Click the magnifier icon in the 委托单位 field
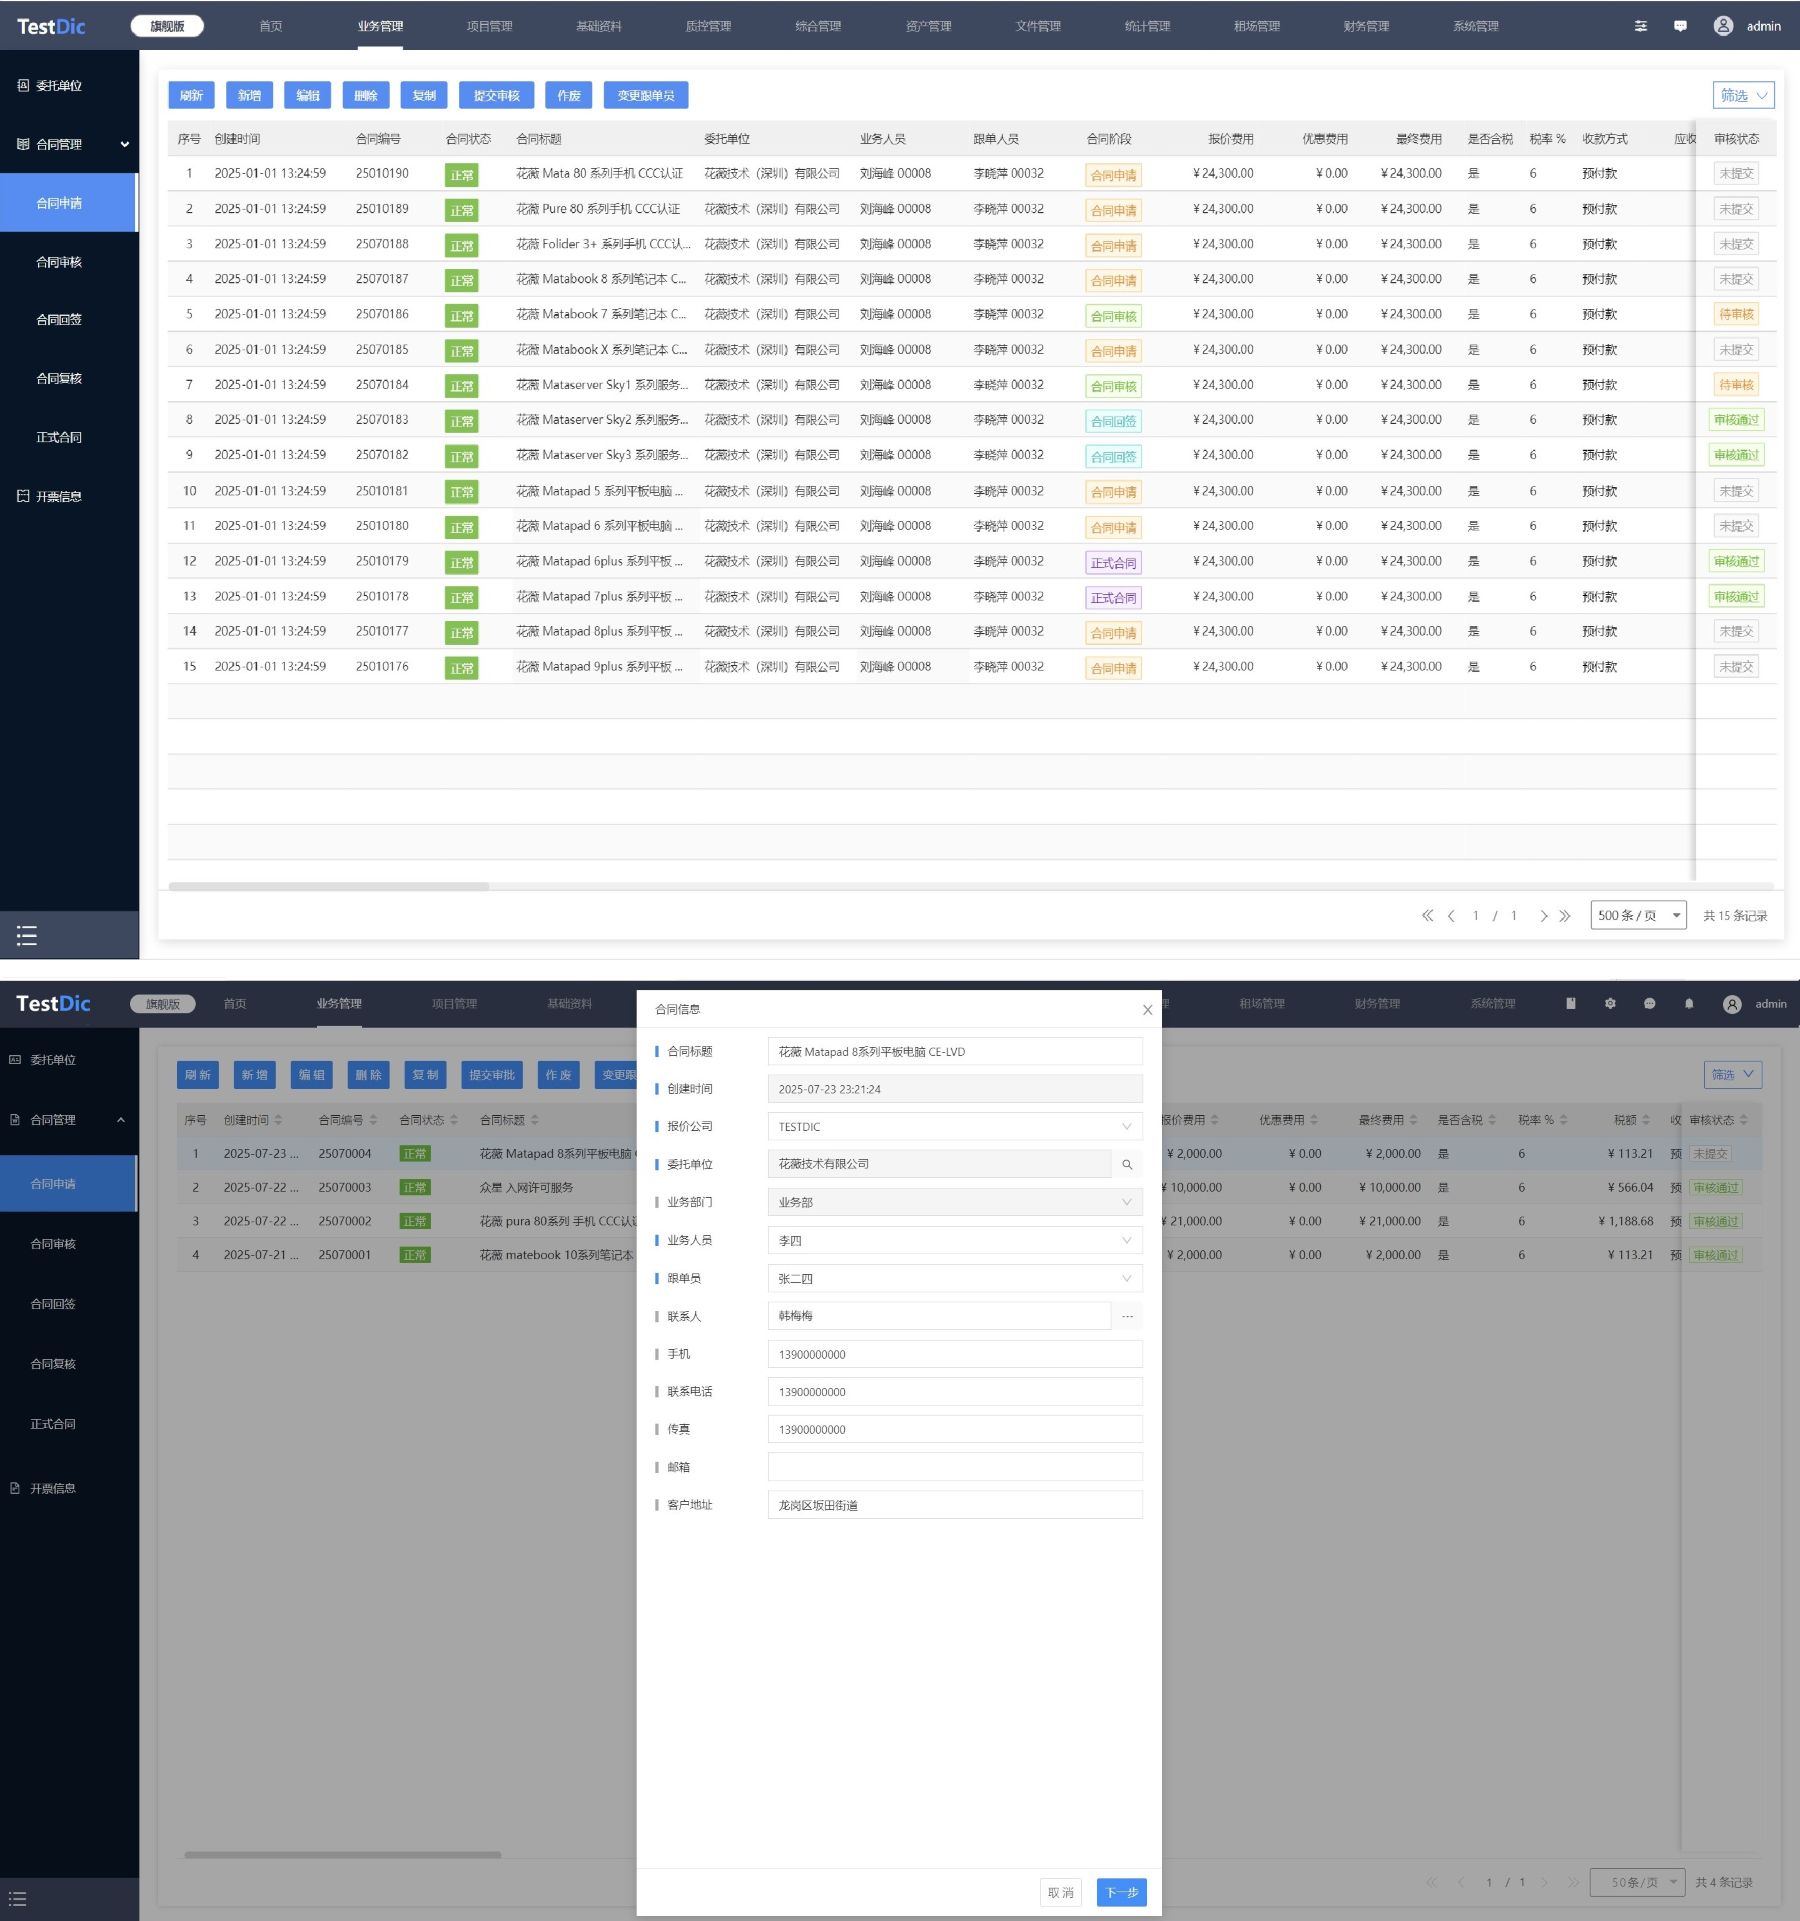 (x=1127, y=1164)
